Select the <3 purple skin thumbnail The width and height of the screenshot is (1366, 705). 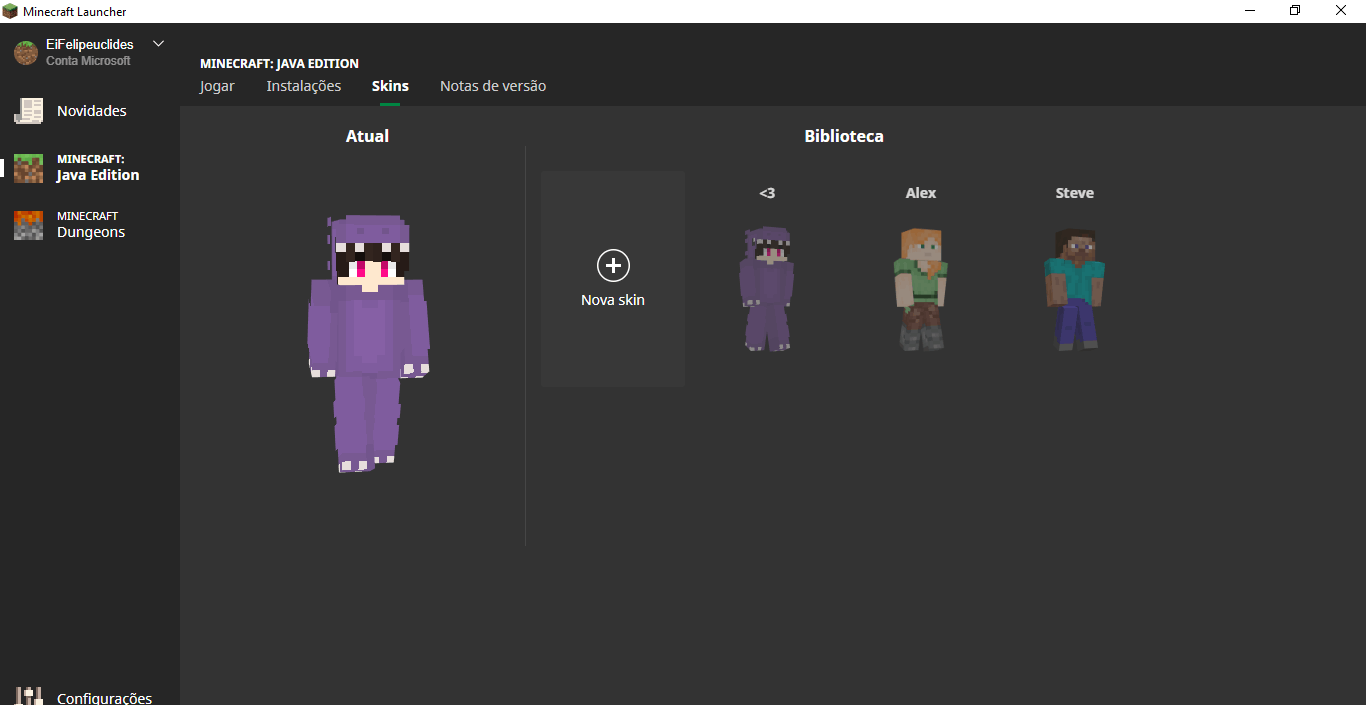point(767,288)
